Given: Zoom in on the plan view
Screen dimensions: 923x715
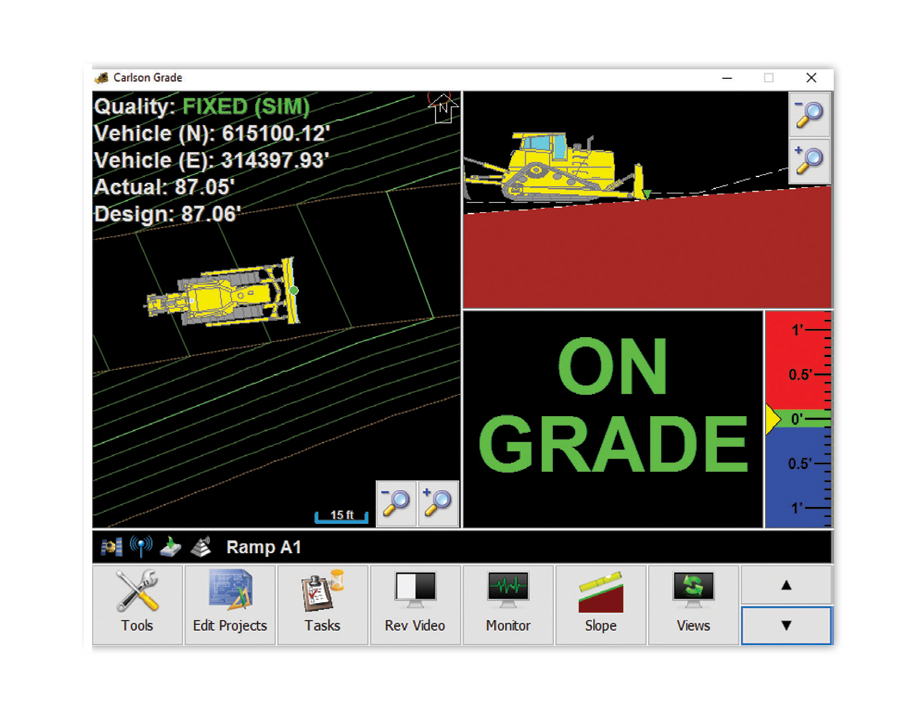Looking at the screenshot, I should (x=438, y=503).
